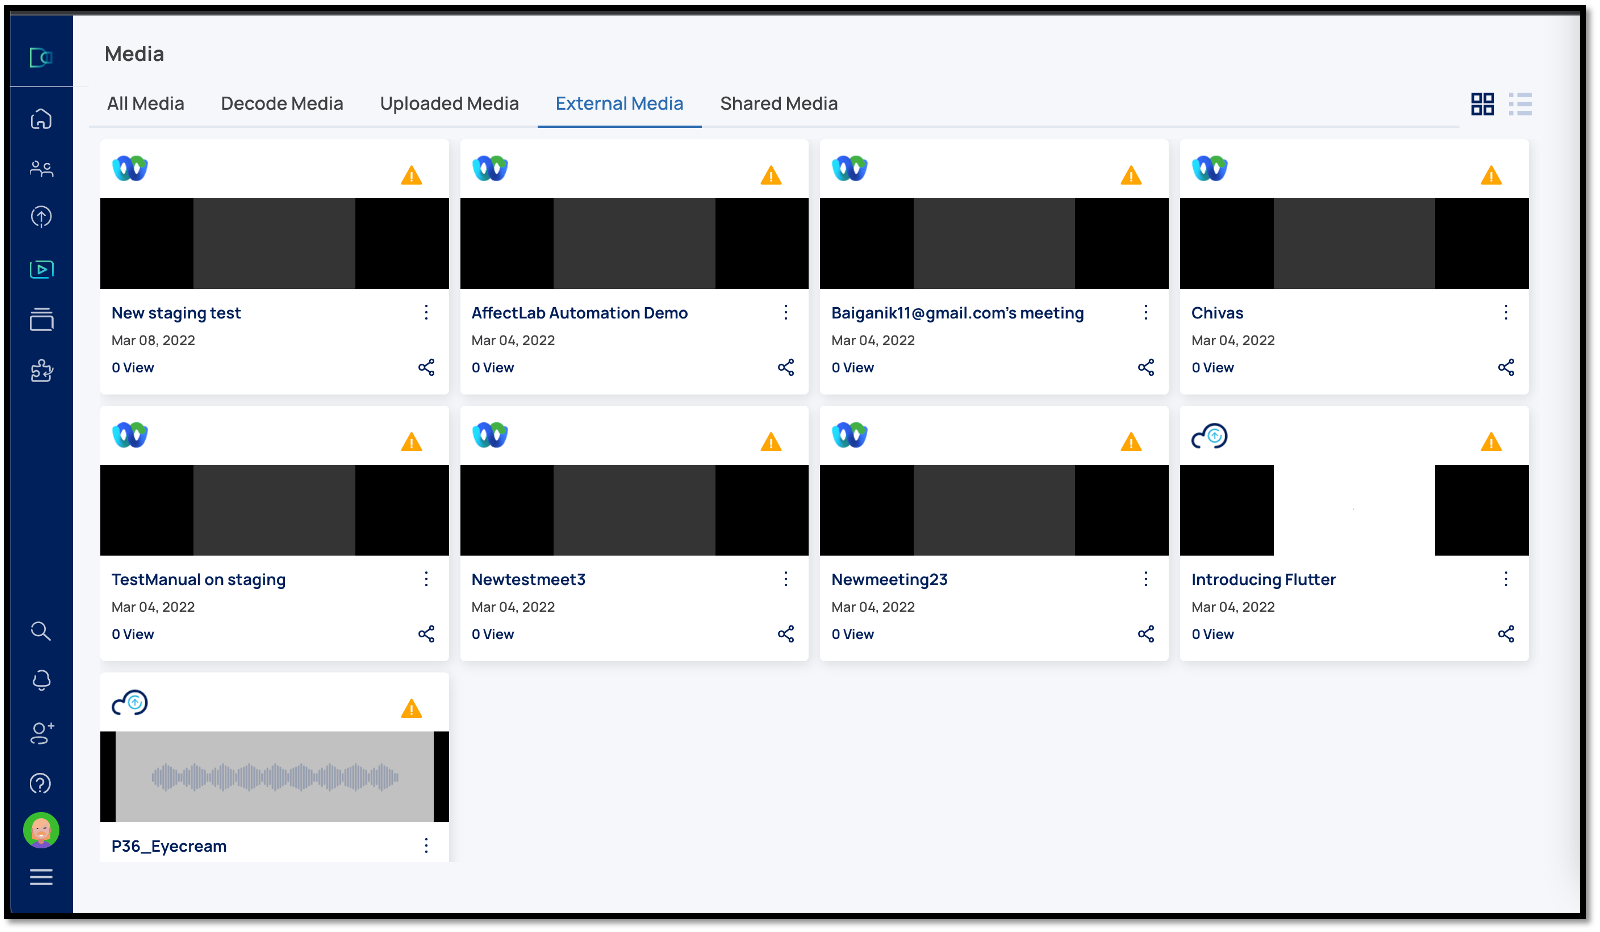
Task: Open the Introducing Flutter title
Action: tap(1263, 579)
